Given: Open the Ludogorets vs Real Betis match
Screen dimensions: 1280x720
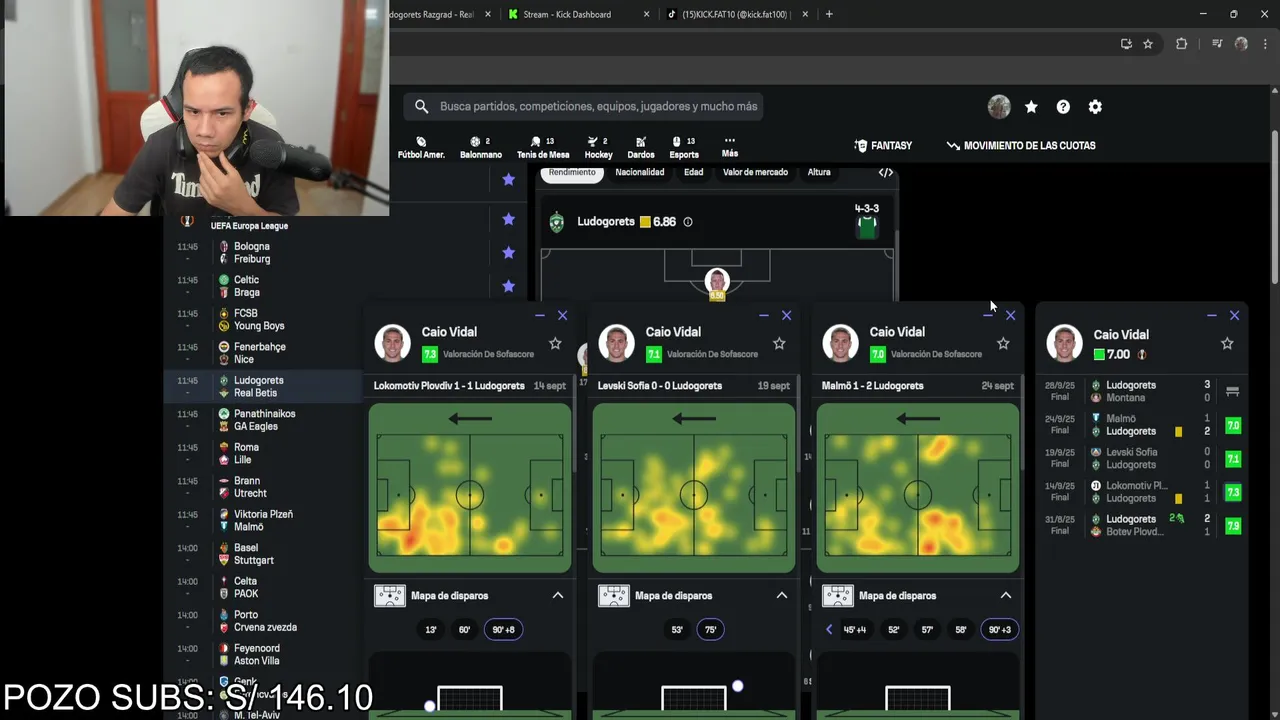Looking at the screenshot, I should pos(263,387).
